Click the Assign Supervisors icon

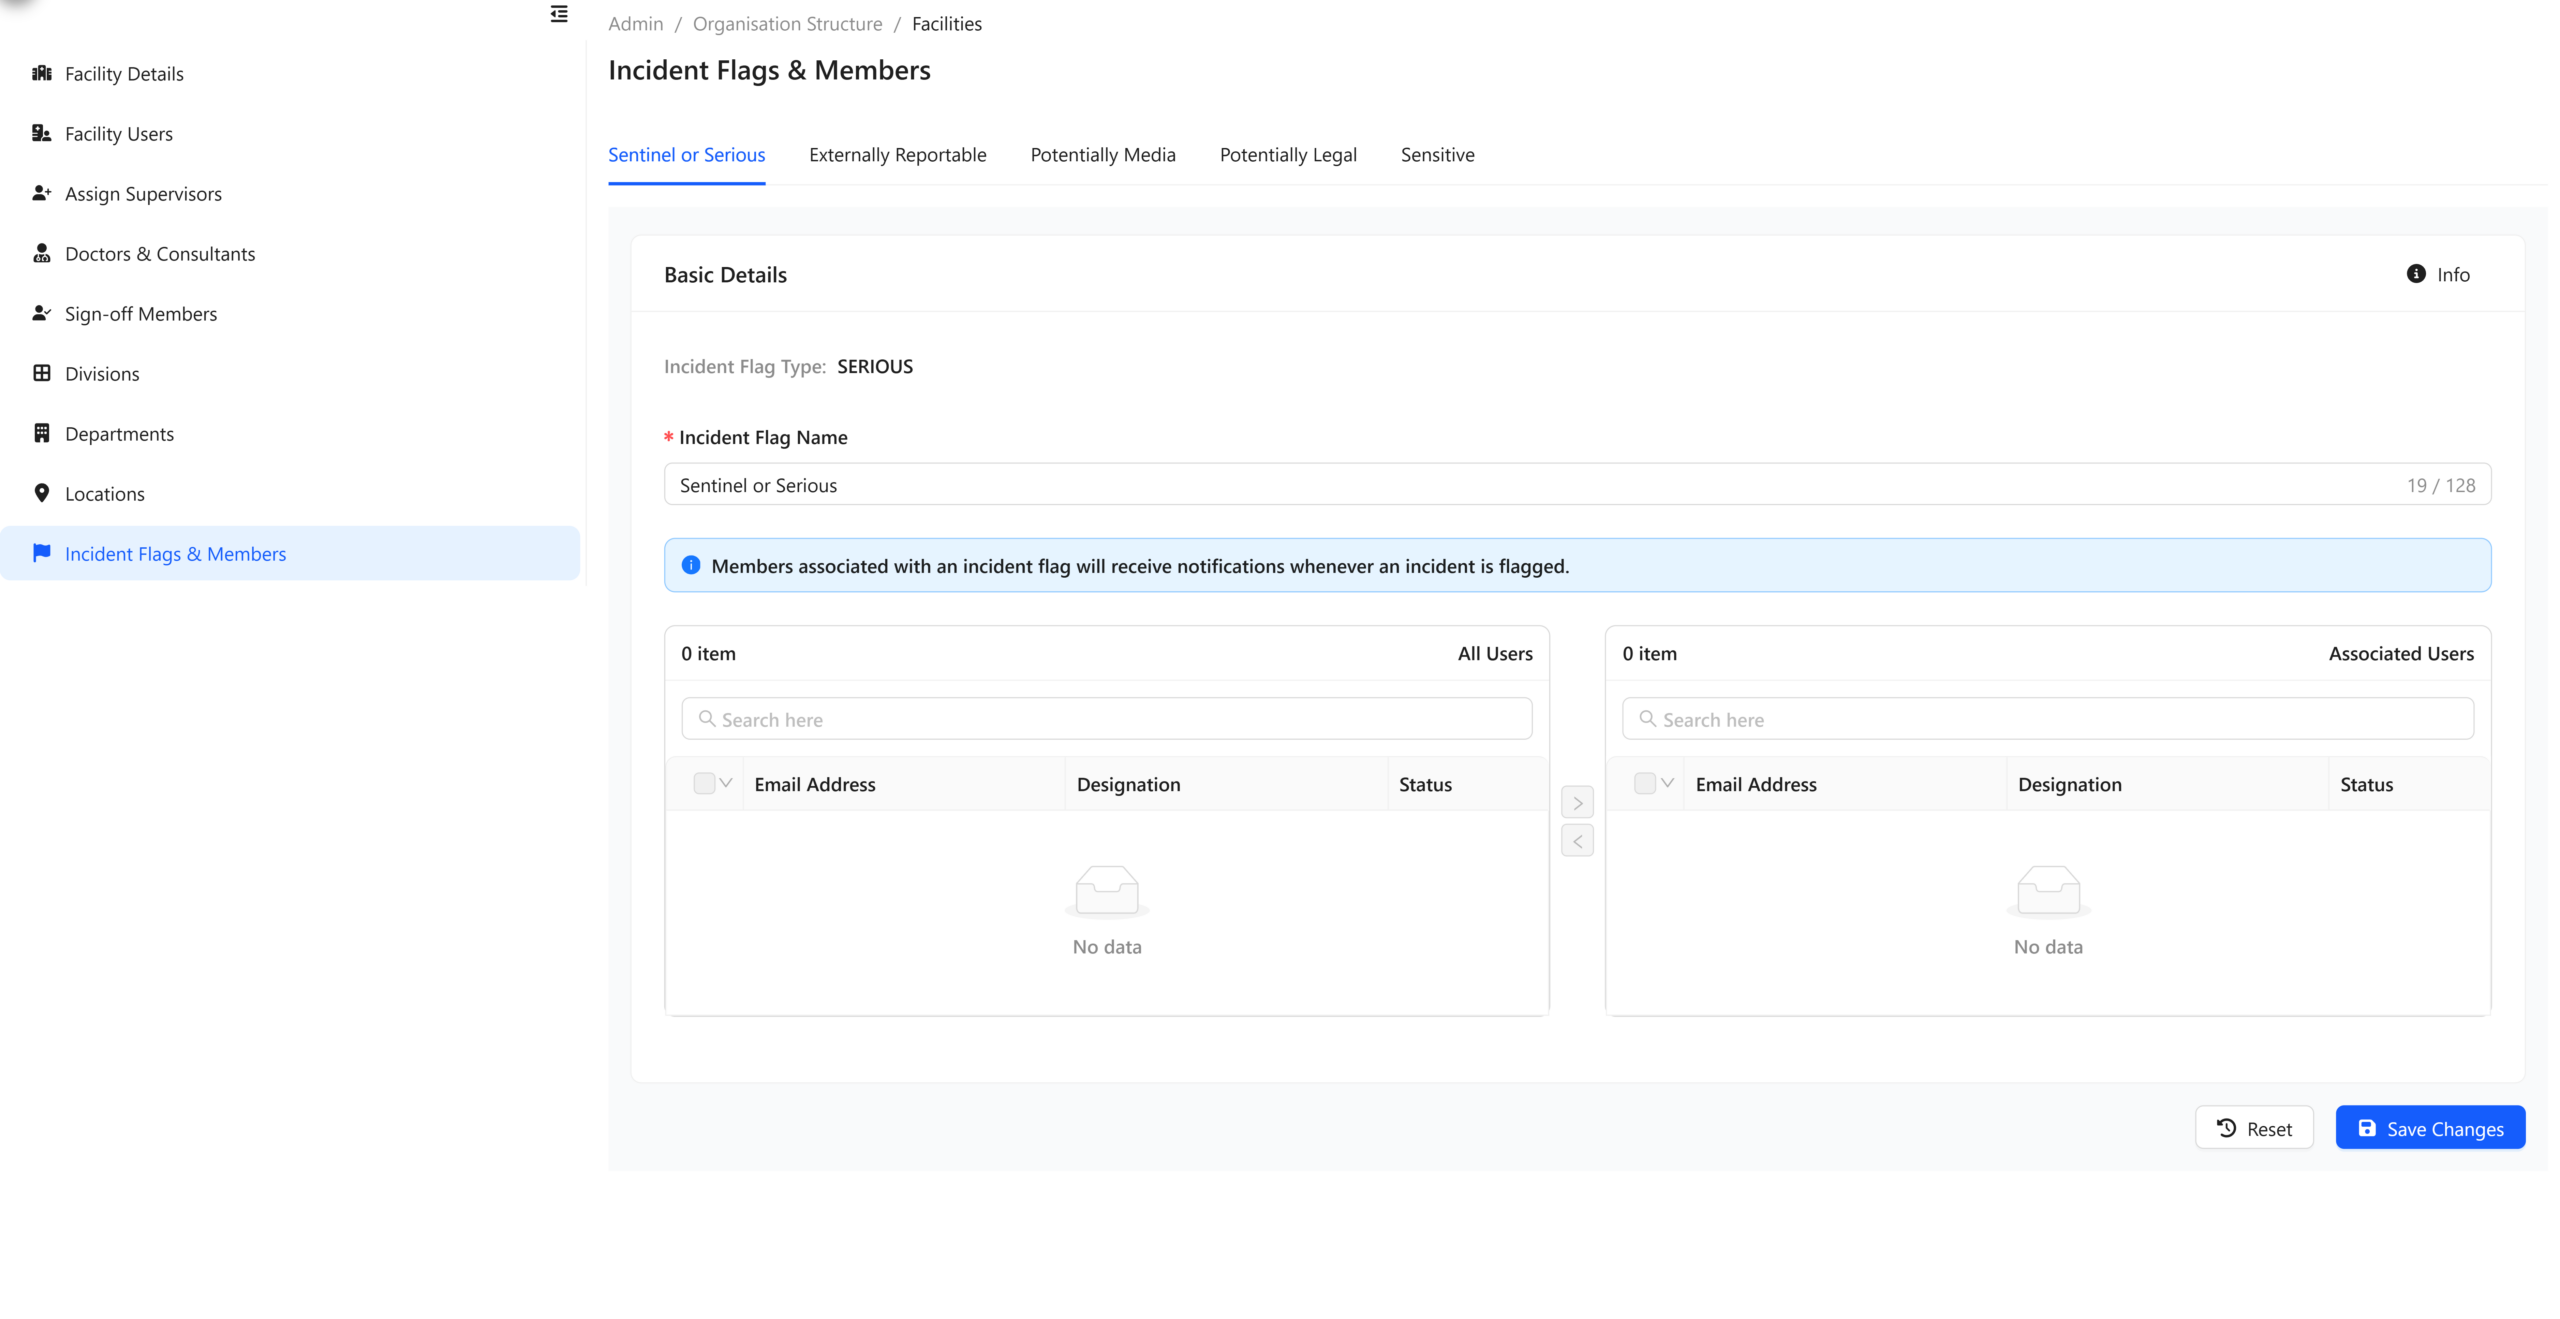[41, 193]
